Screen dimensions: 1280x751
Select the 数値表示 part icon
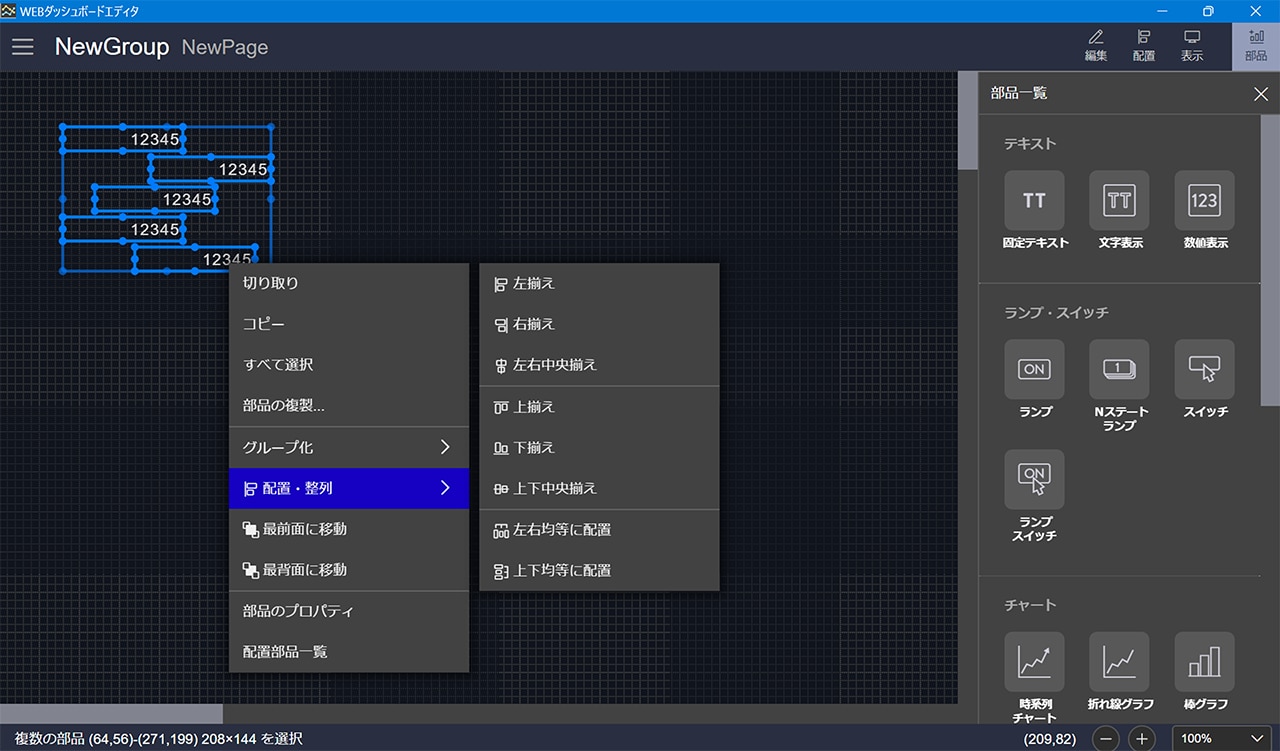point(1204,201)
